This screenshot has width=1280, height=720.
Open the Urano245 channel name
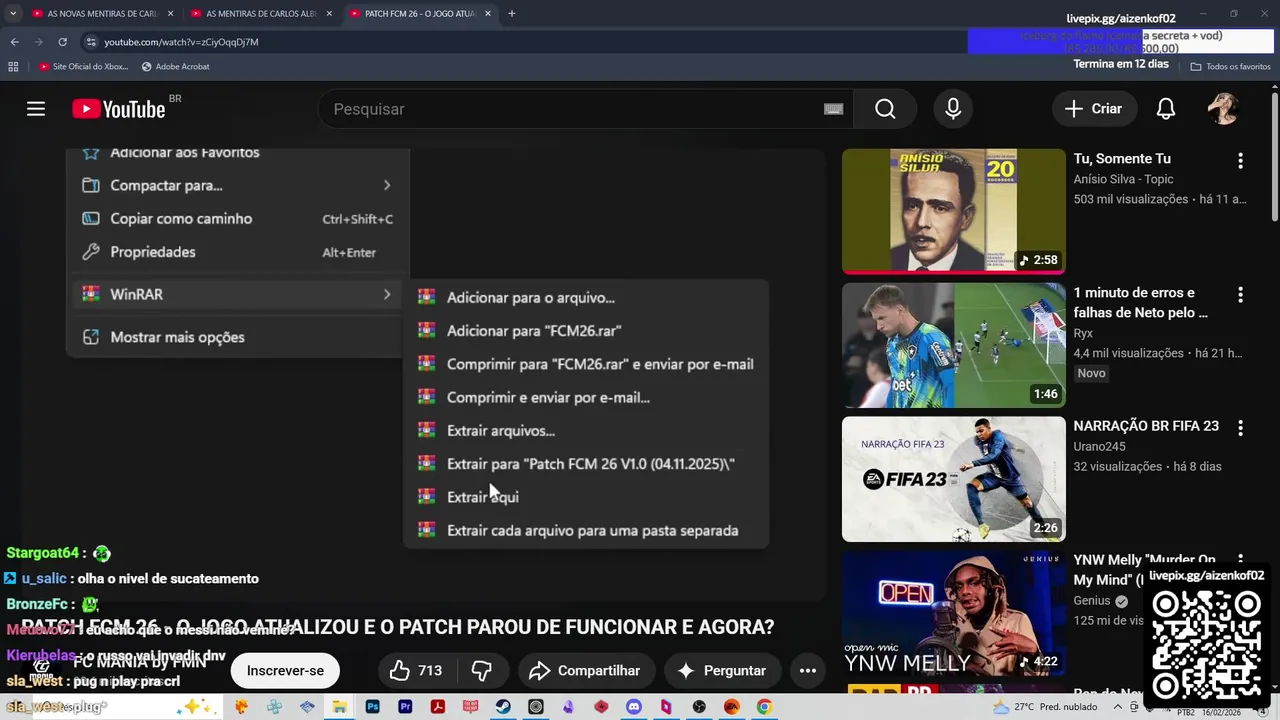1099,446
